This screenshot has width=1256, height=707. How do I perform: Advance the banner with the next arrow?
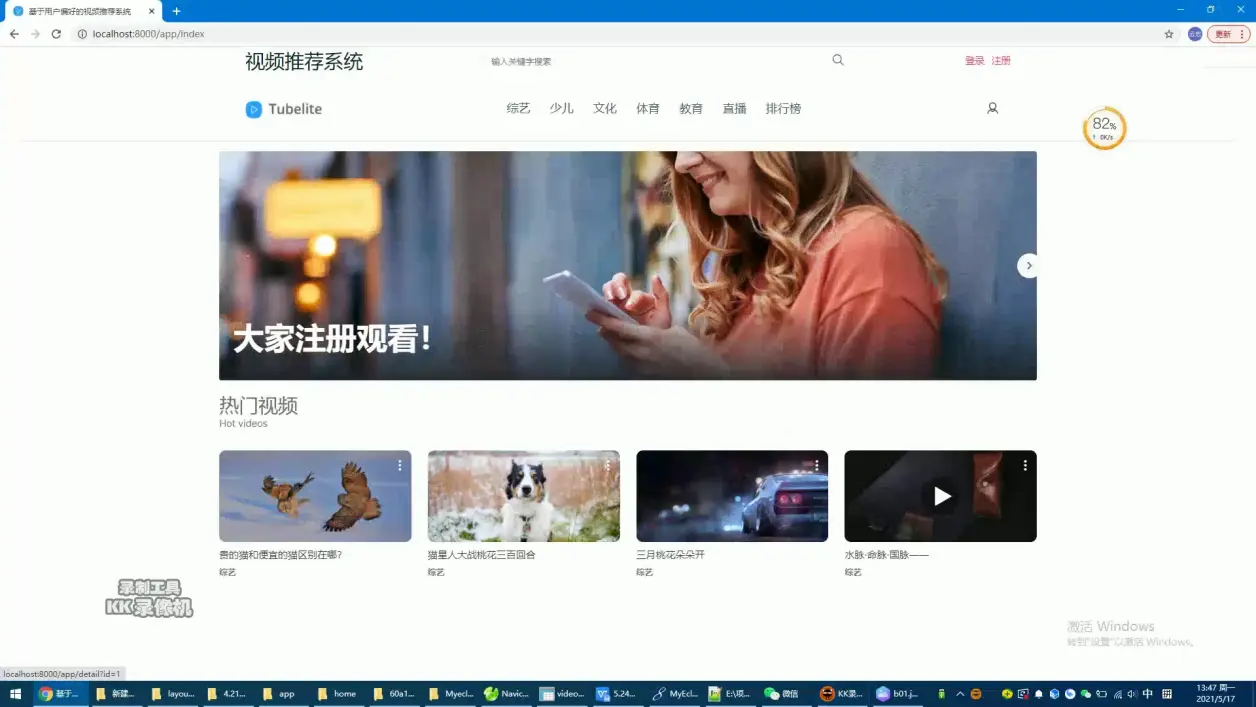coord(1028,266)
